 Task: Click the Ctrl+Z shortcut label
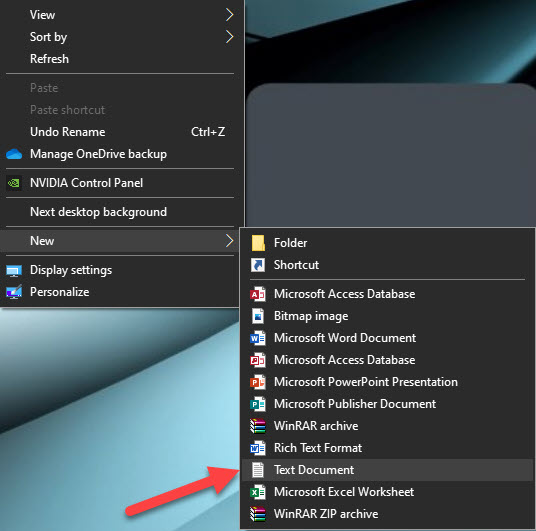coord(208,132)
